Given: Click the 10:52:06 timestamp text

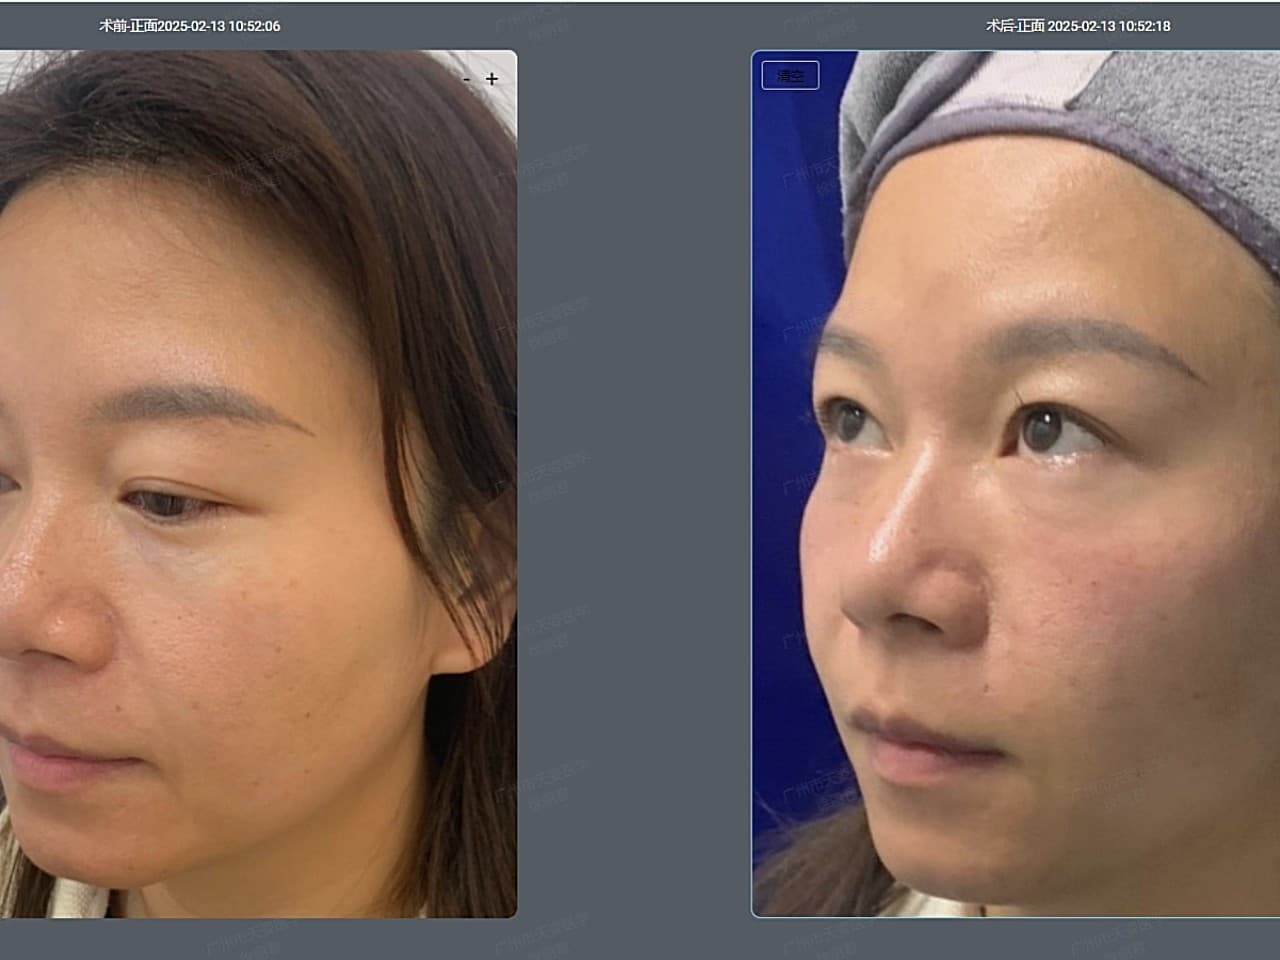Looking at the screenshot, I should (x=254, y=26).
